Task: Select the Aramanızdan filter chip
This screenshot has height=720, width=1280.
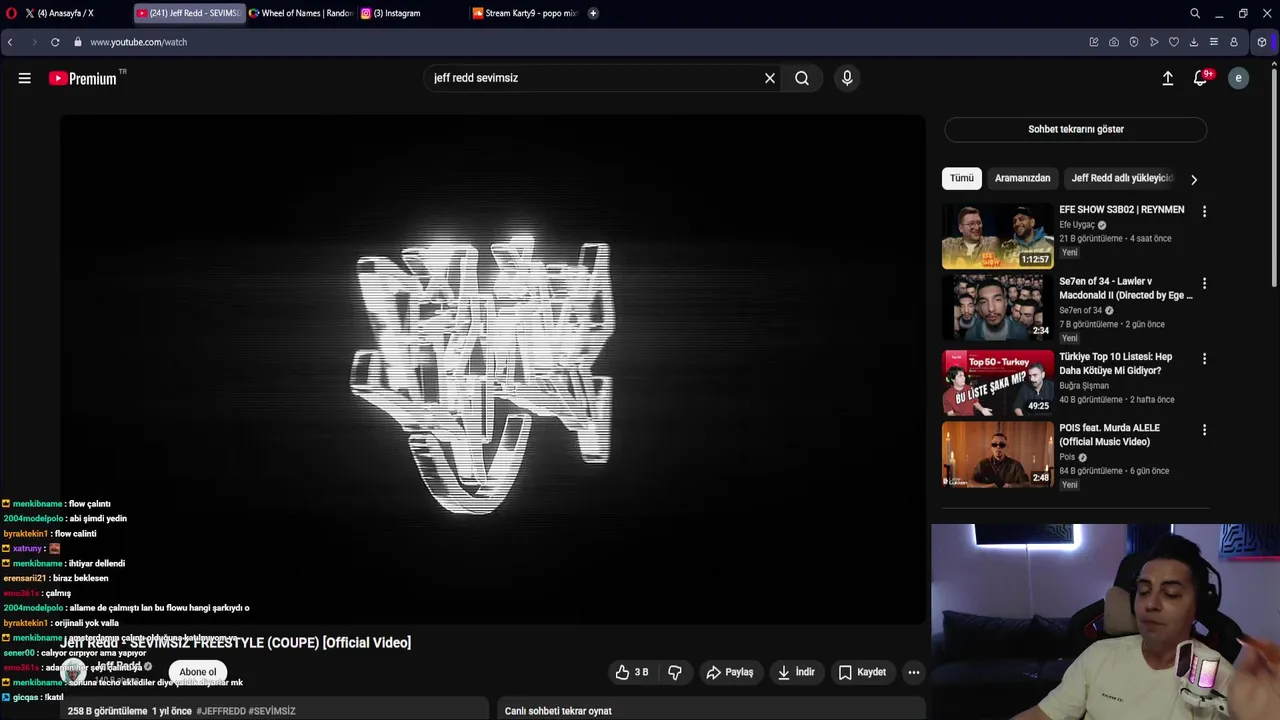Action: (x=1022, y=178)
